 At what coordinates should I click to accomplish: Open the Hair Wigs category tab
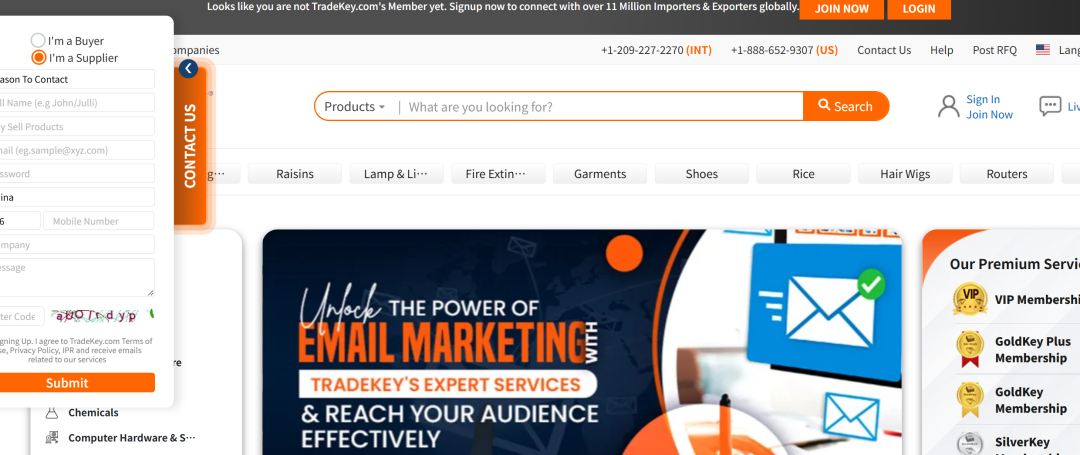[905, 174]
